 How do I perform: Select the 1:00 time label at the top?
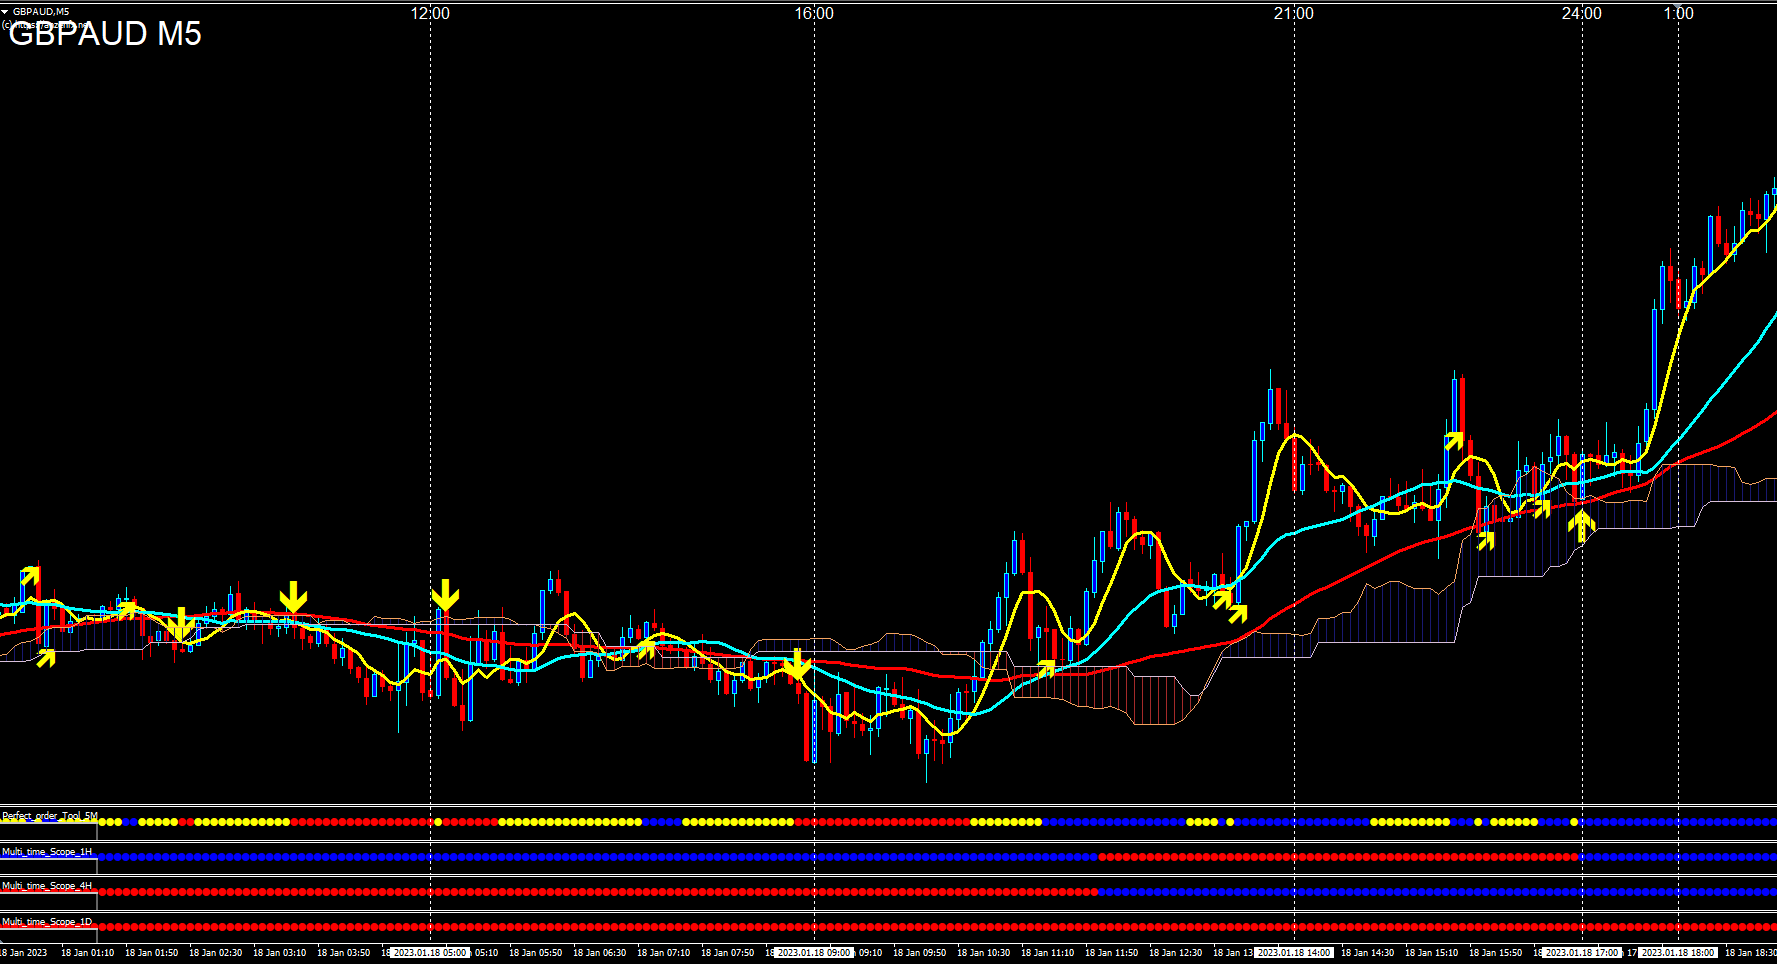click(1679, 13)
